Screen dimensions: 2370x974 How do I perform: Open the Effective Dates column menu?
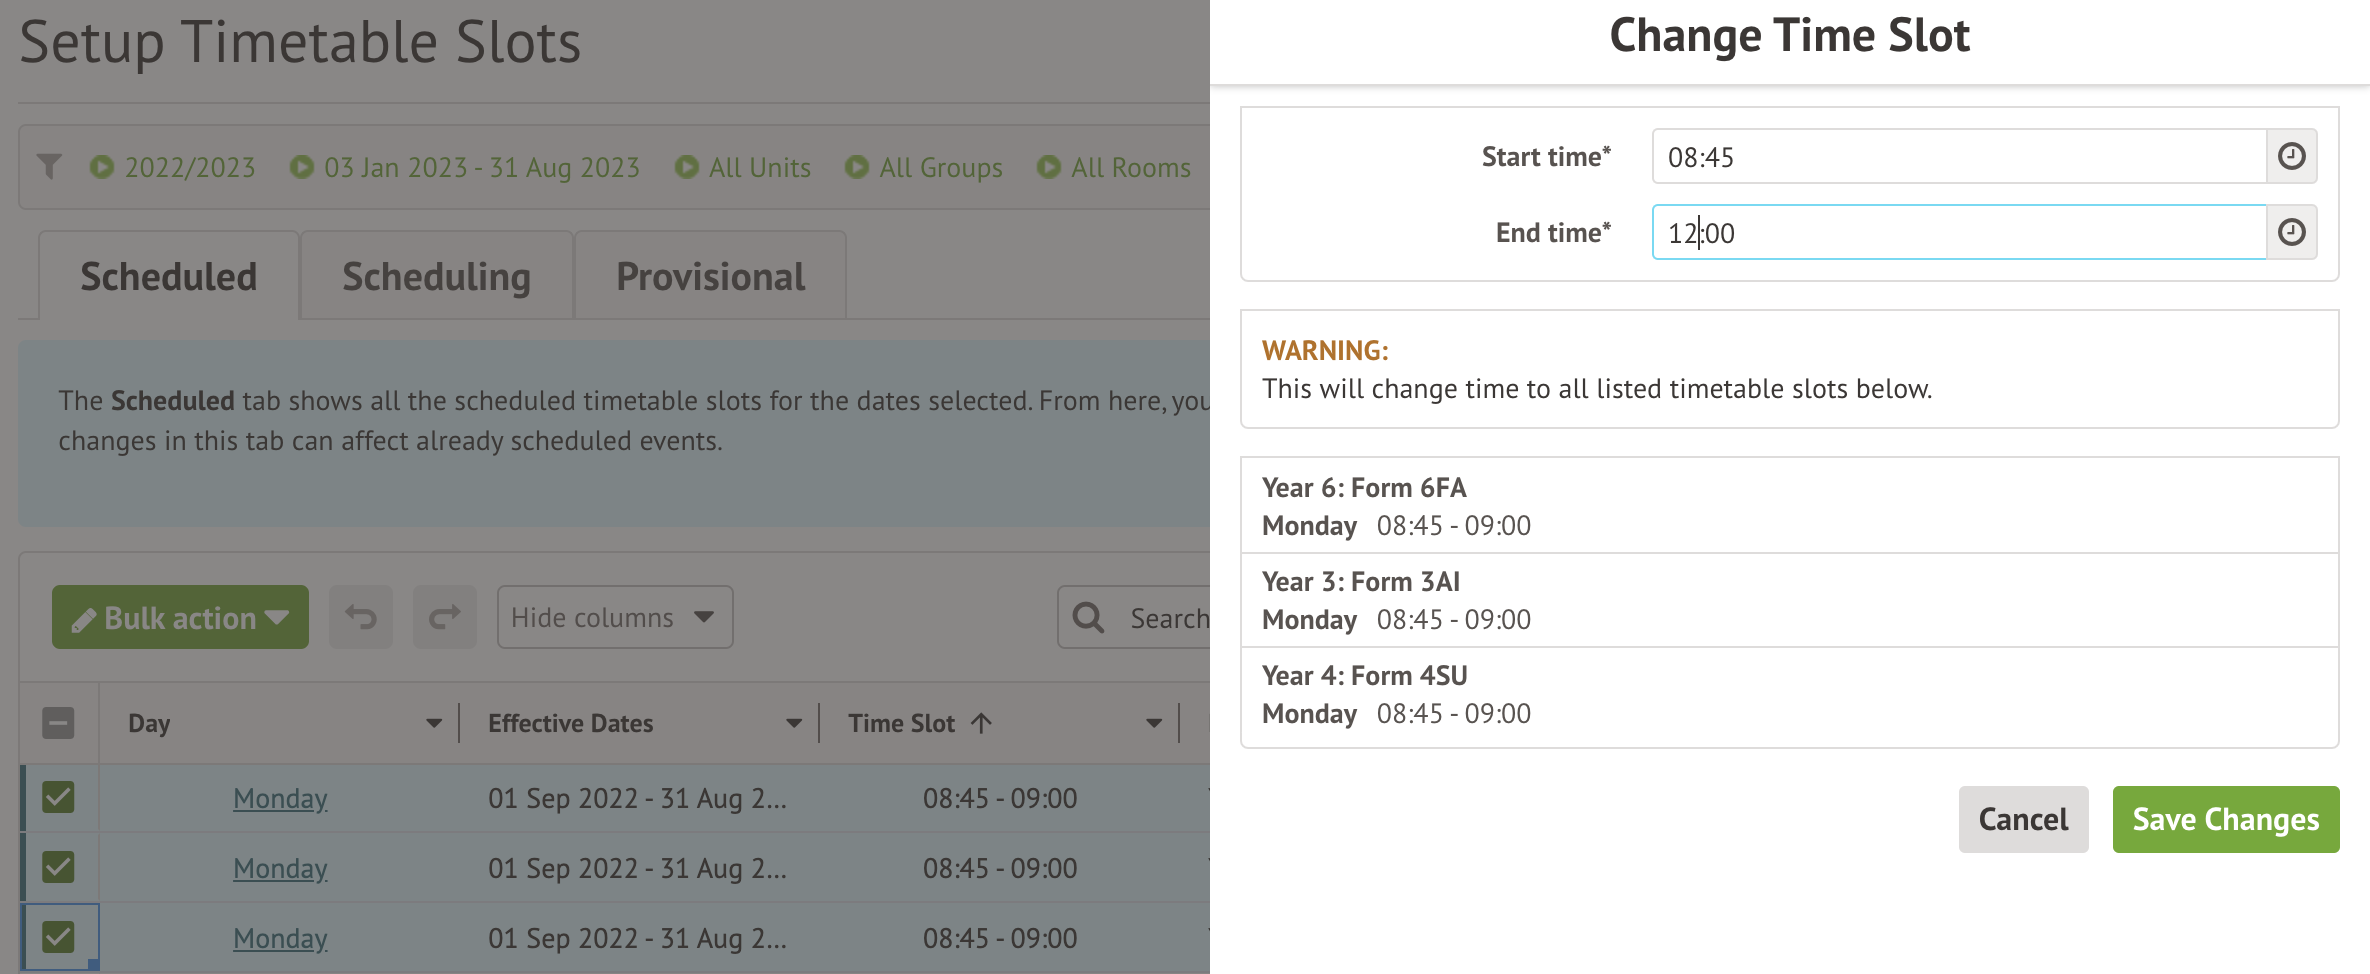pos(794,723)
